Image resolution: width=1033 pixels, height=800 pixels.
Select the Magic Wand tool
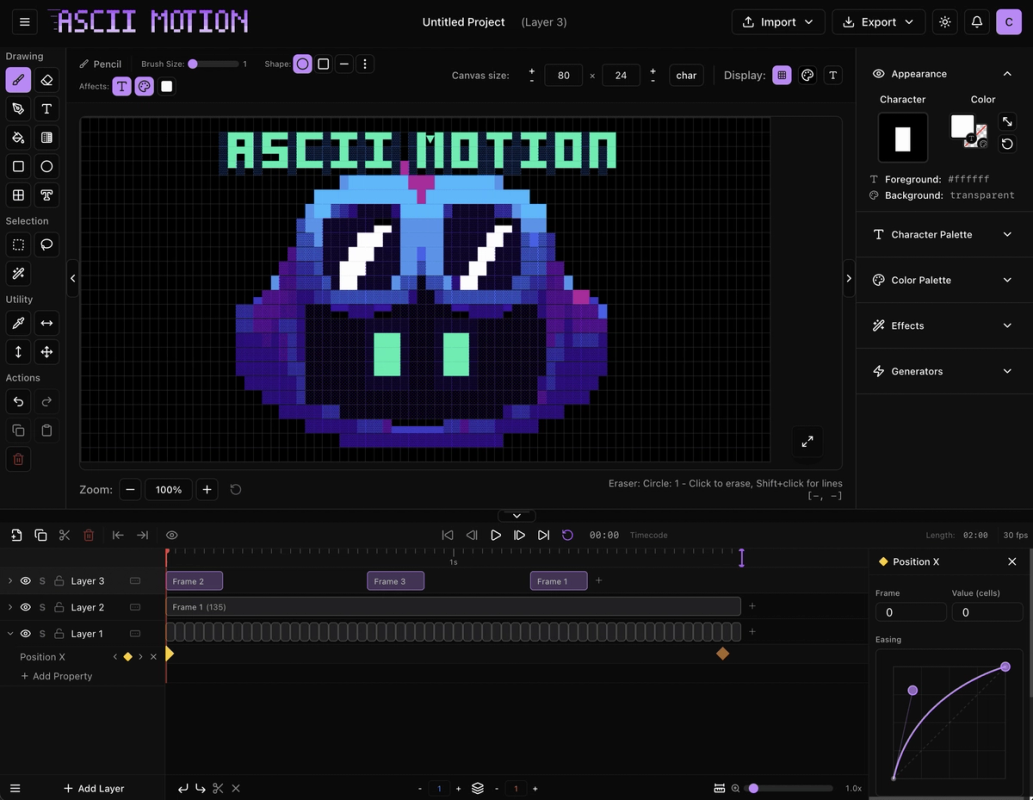(x=18, y=273)
